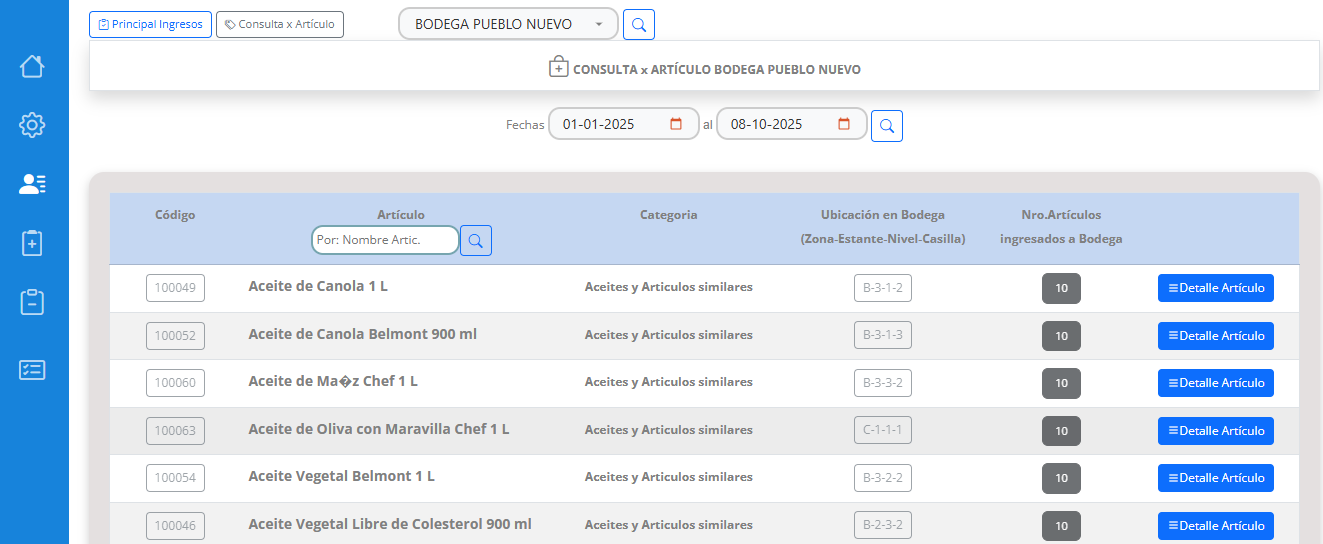Open calendar picker for end date 08-10-2025
Screen dimensions: 1323x544
[844, 124]
